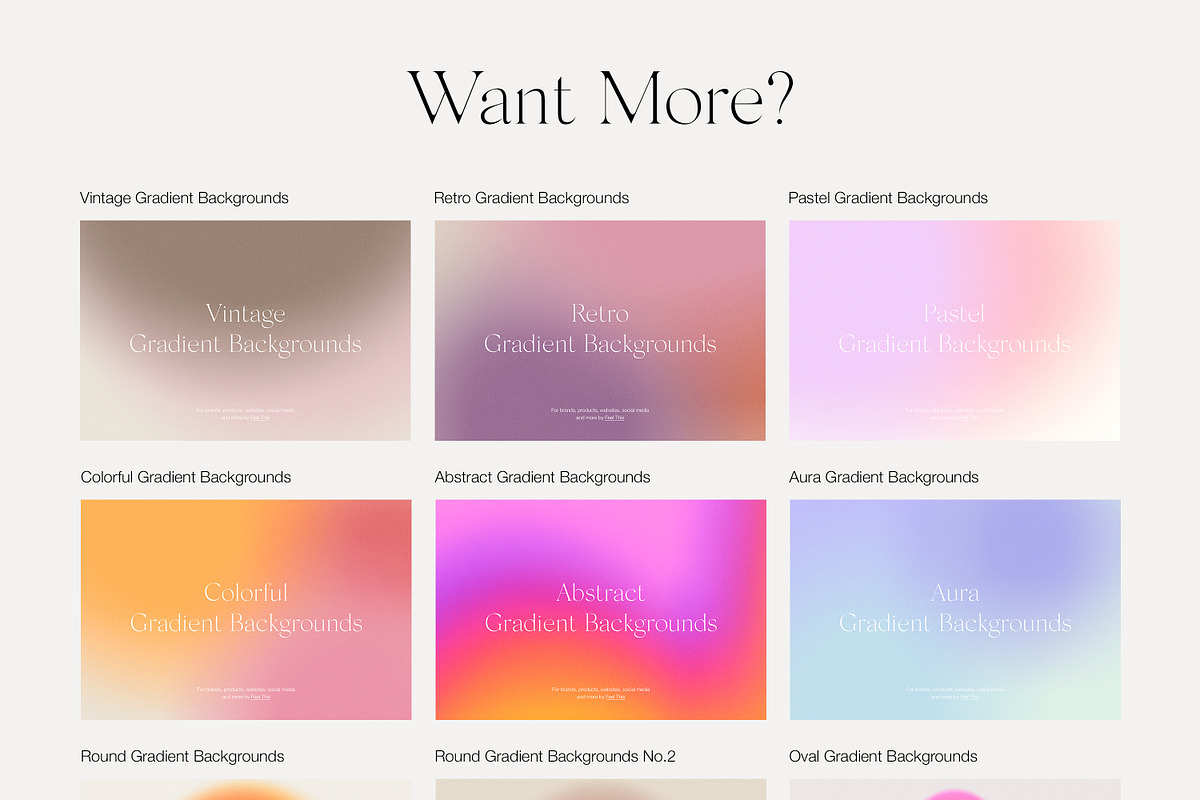Viewport: 1200px width, 800px height.
Task: Select the Aura Gradient Backgrounds preview image
Action: tap(954, 609)
